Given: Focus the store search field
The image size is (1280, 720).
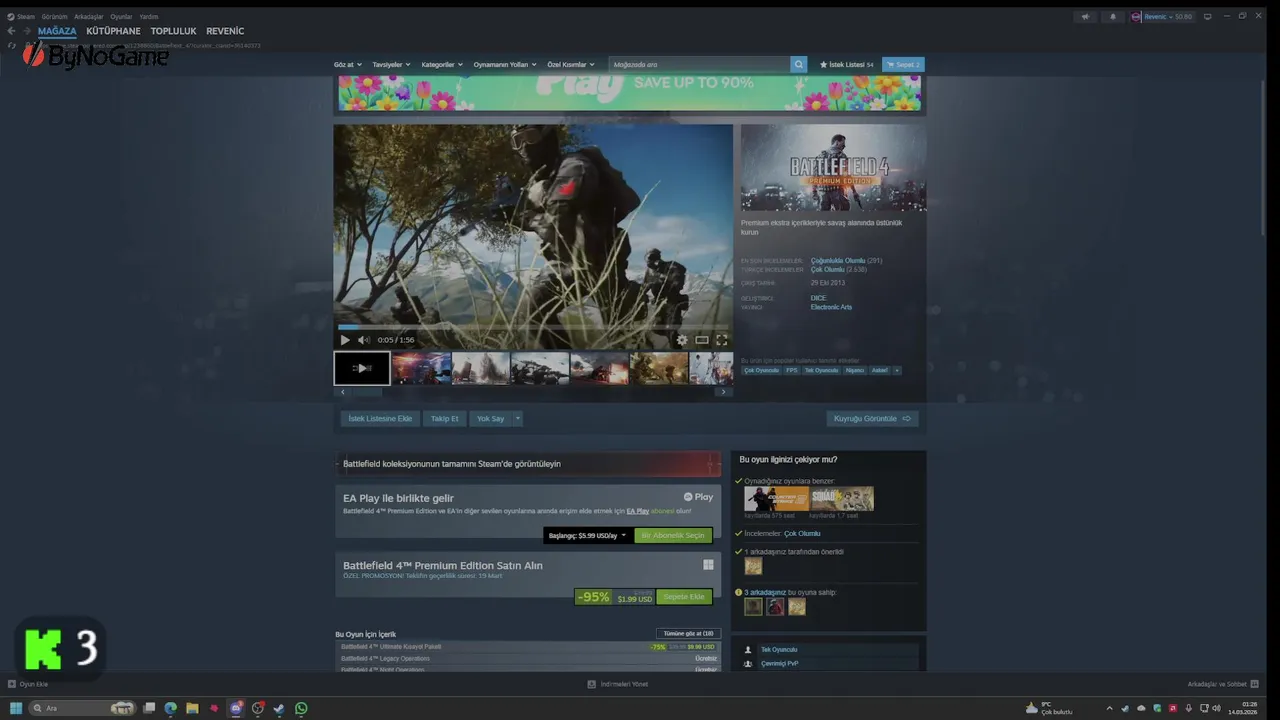Looking at the screenshot, I should [x=699, y=64].
